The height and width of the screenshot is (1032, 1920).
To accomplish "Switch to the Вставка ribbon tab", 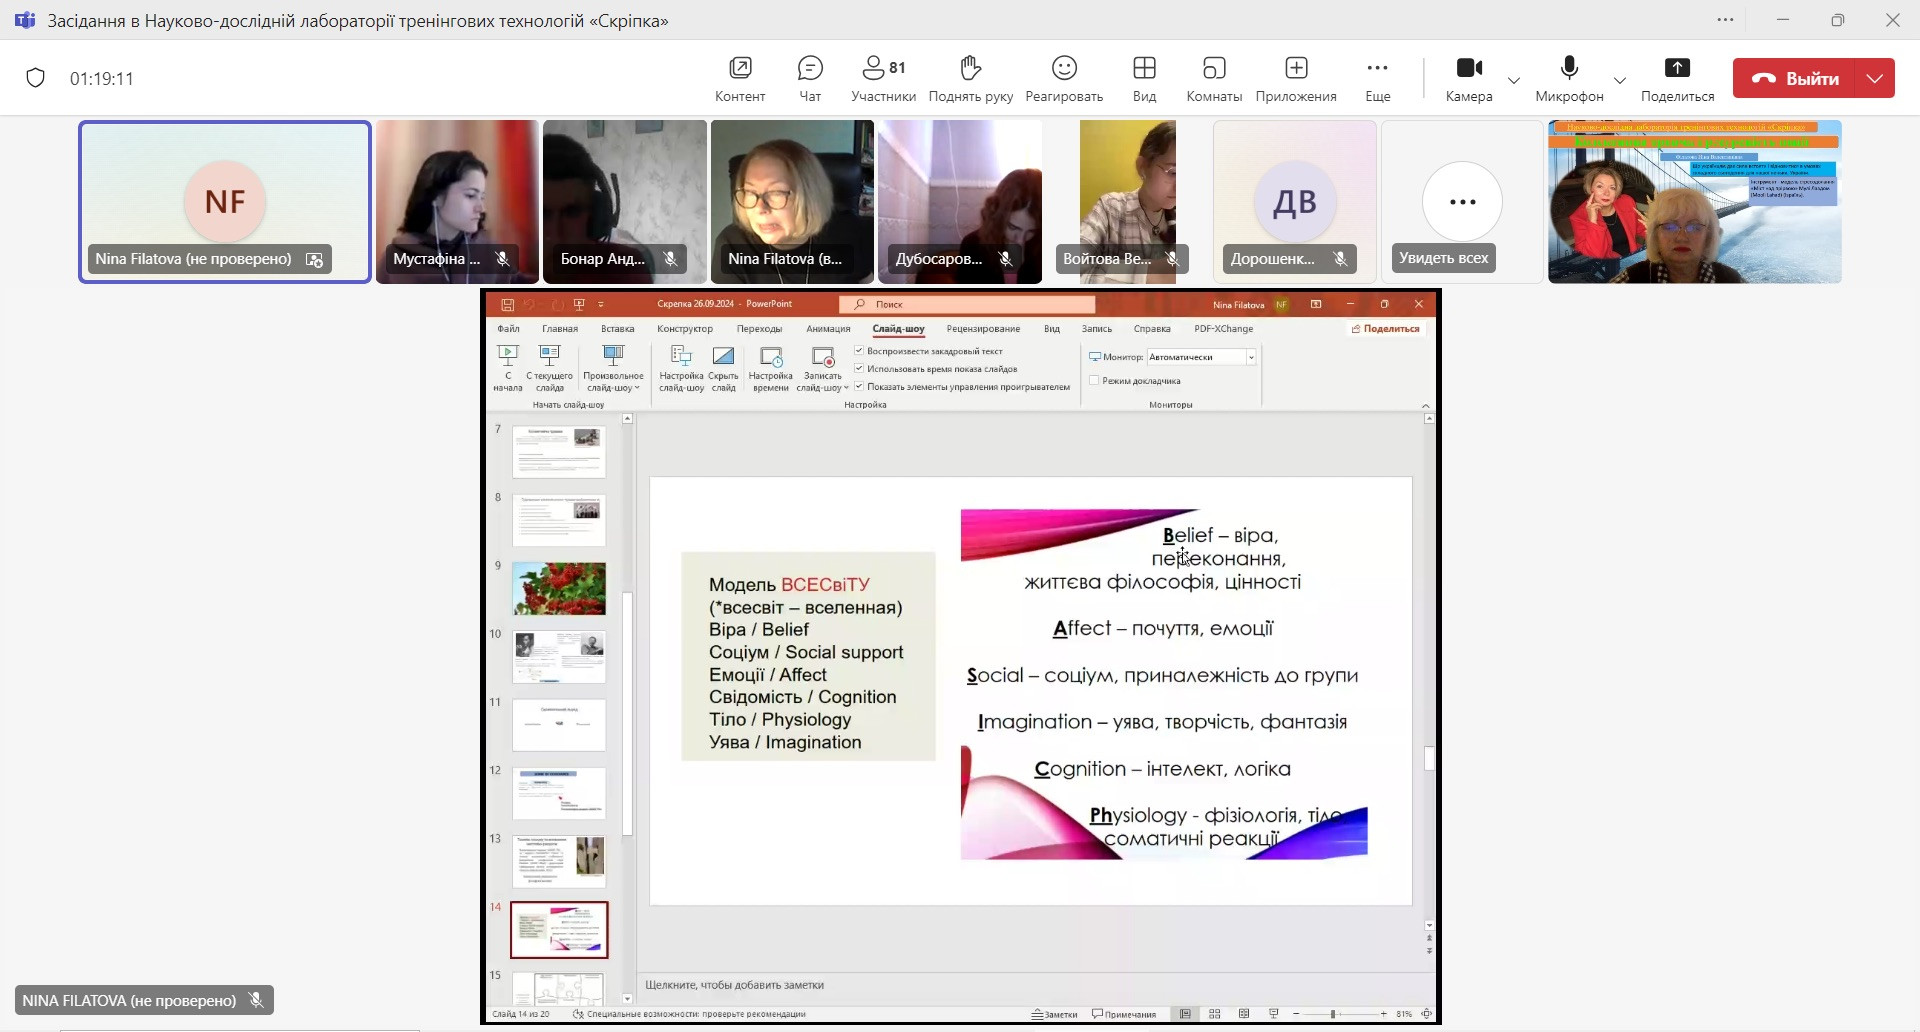I will [618, 329].
